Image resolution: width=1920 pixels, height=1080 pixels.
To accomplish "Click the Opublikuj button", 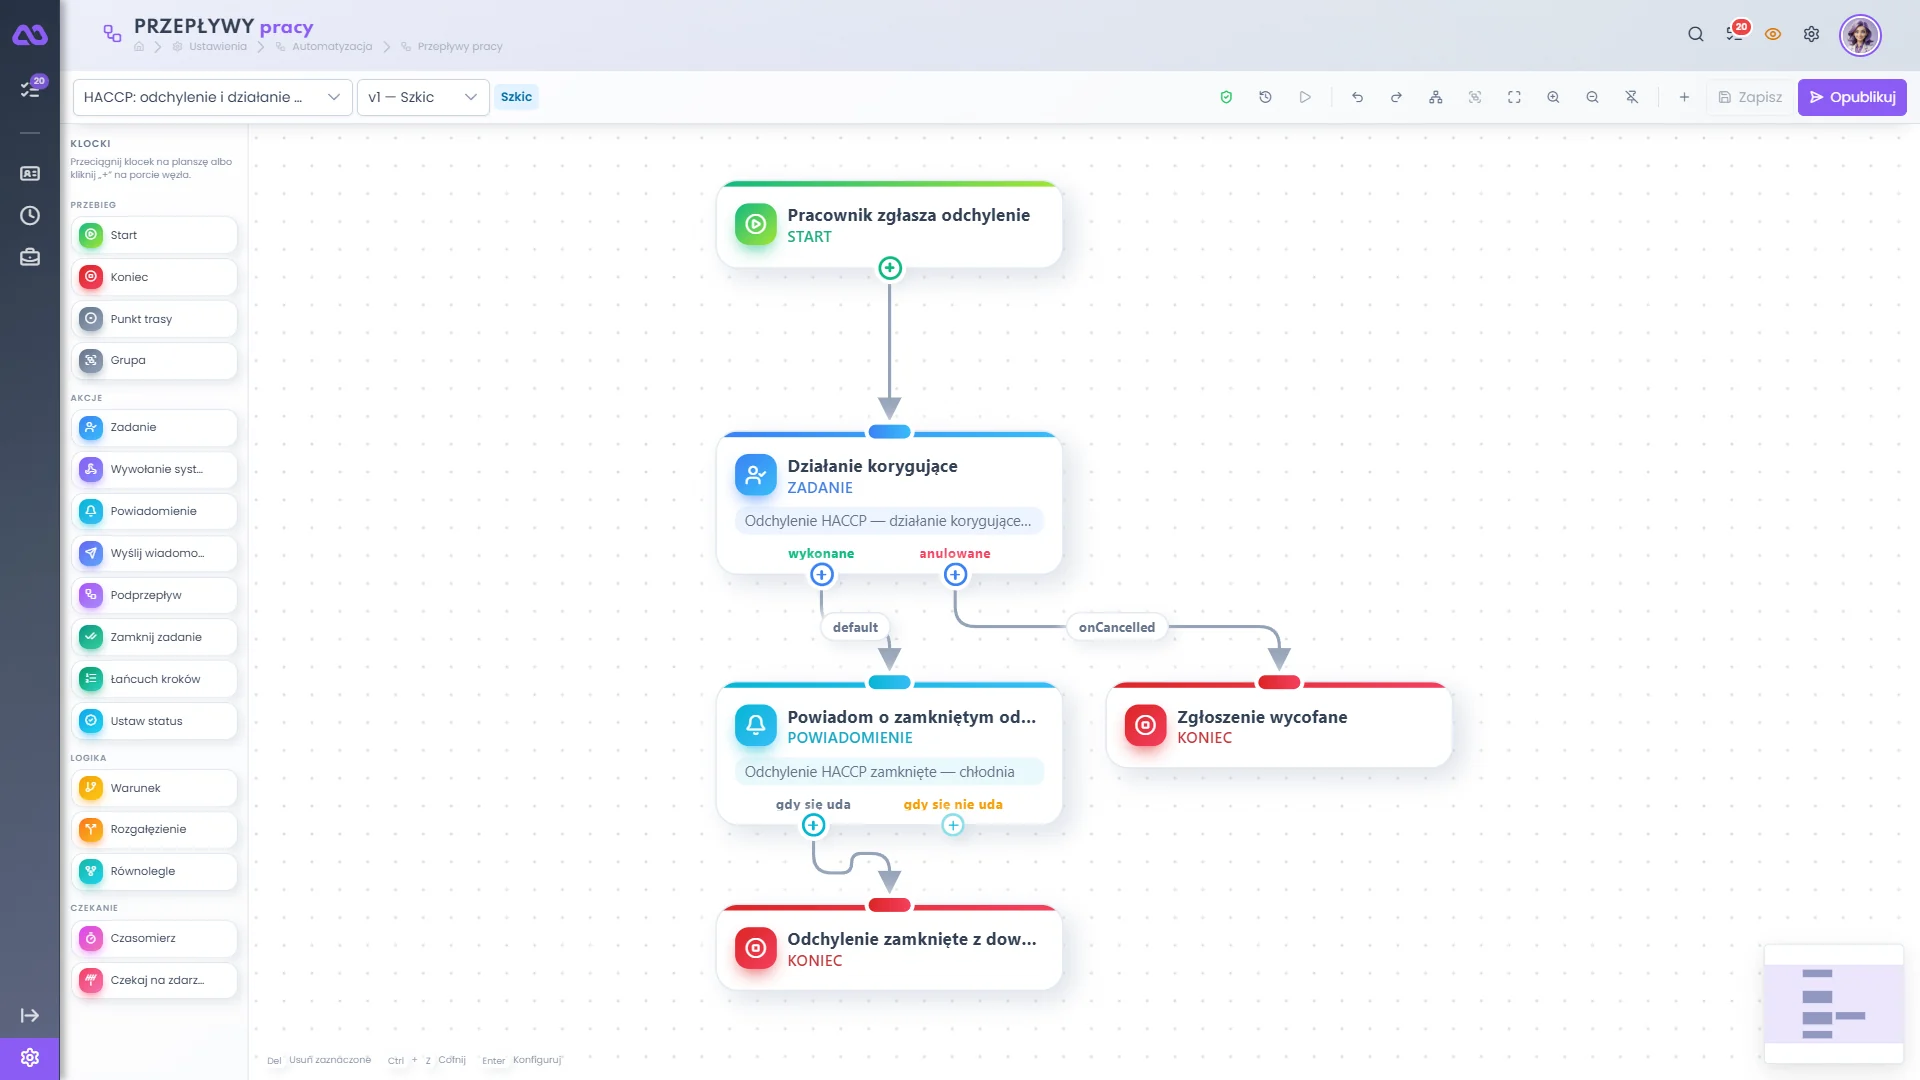I will tap(1852, 97).
